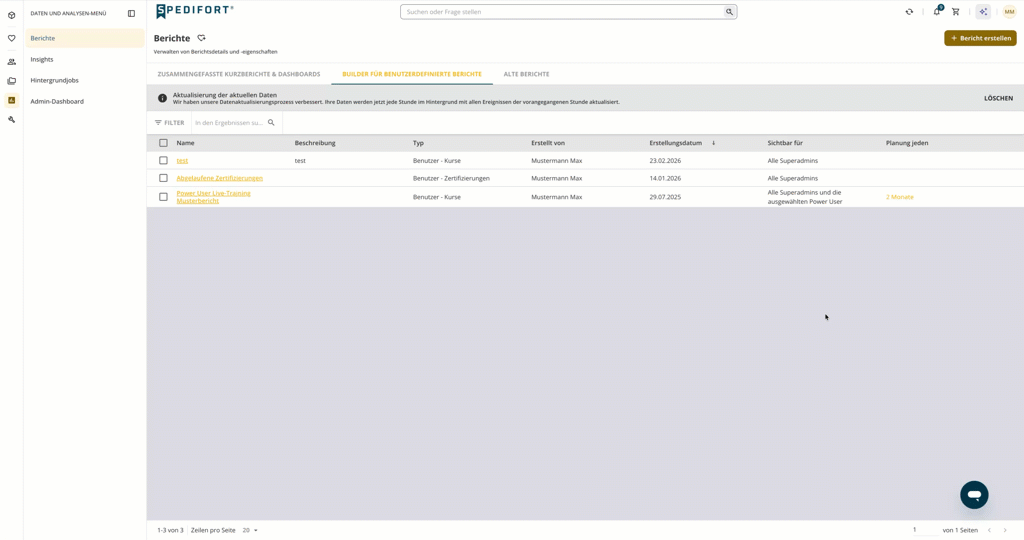Click the refresh sync icon in header
Screen dimensions: 1024x540
909,12
